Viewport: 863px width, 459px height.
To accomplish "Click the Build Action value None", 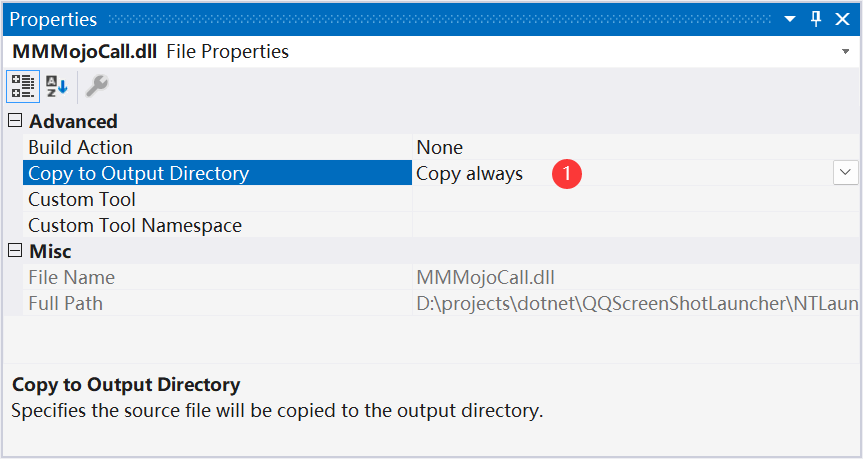I will 440,147.
